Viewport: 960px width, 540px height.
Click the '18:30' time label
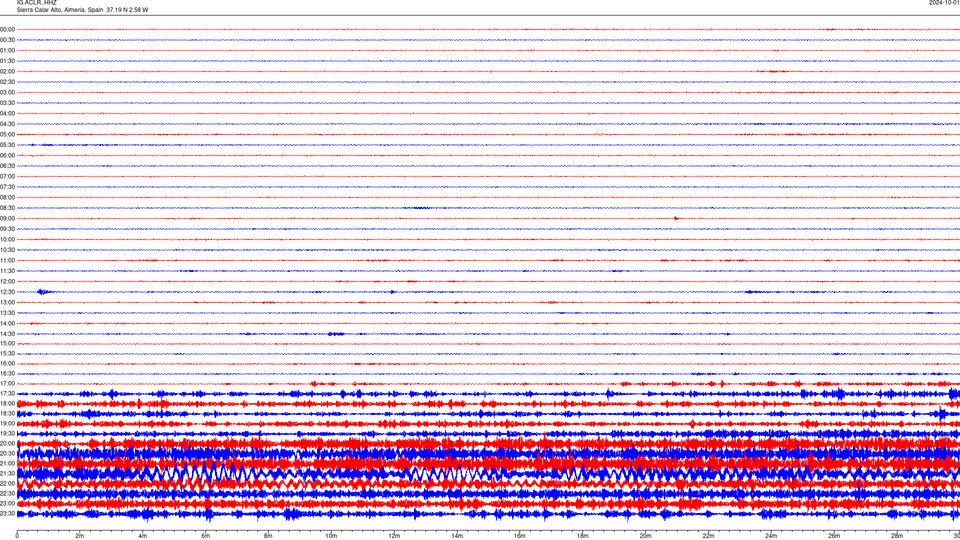pos(7,413)
